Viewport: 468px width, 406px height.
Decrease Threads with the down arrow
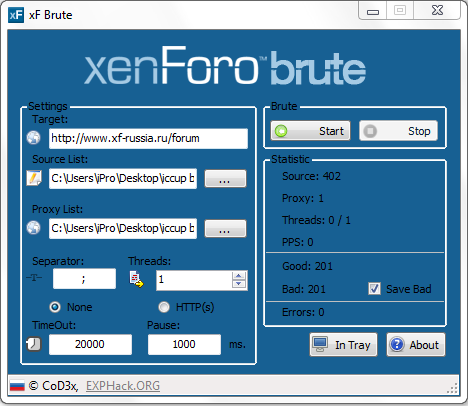[238, 284]
